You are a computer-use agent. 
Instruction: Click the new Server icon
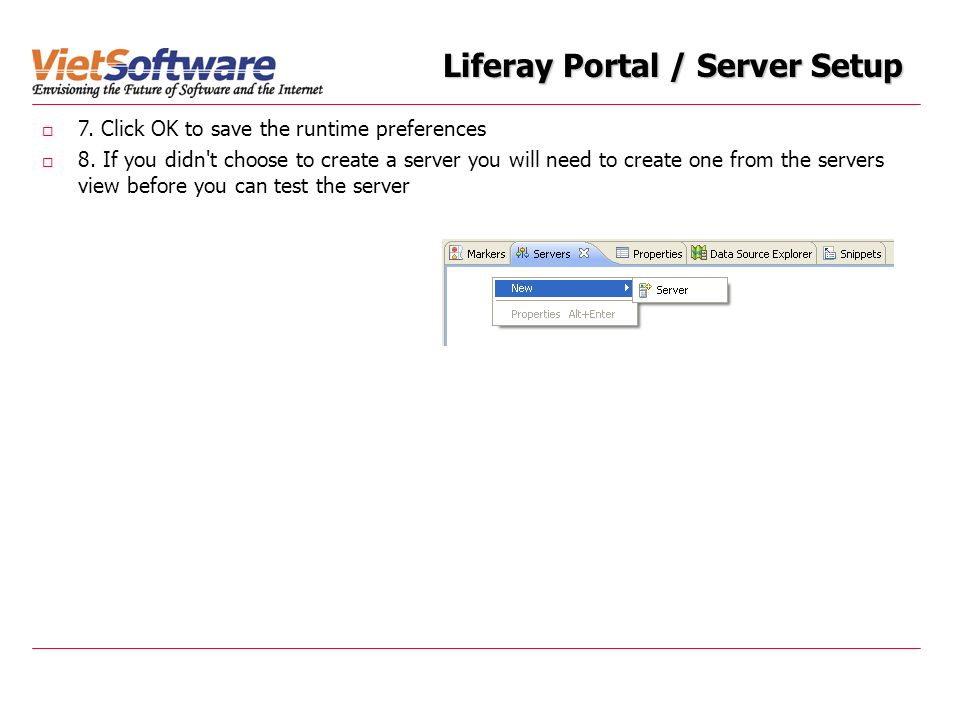645,290
